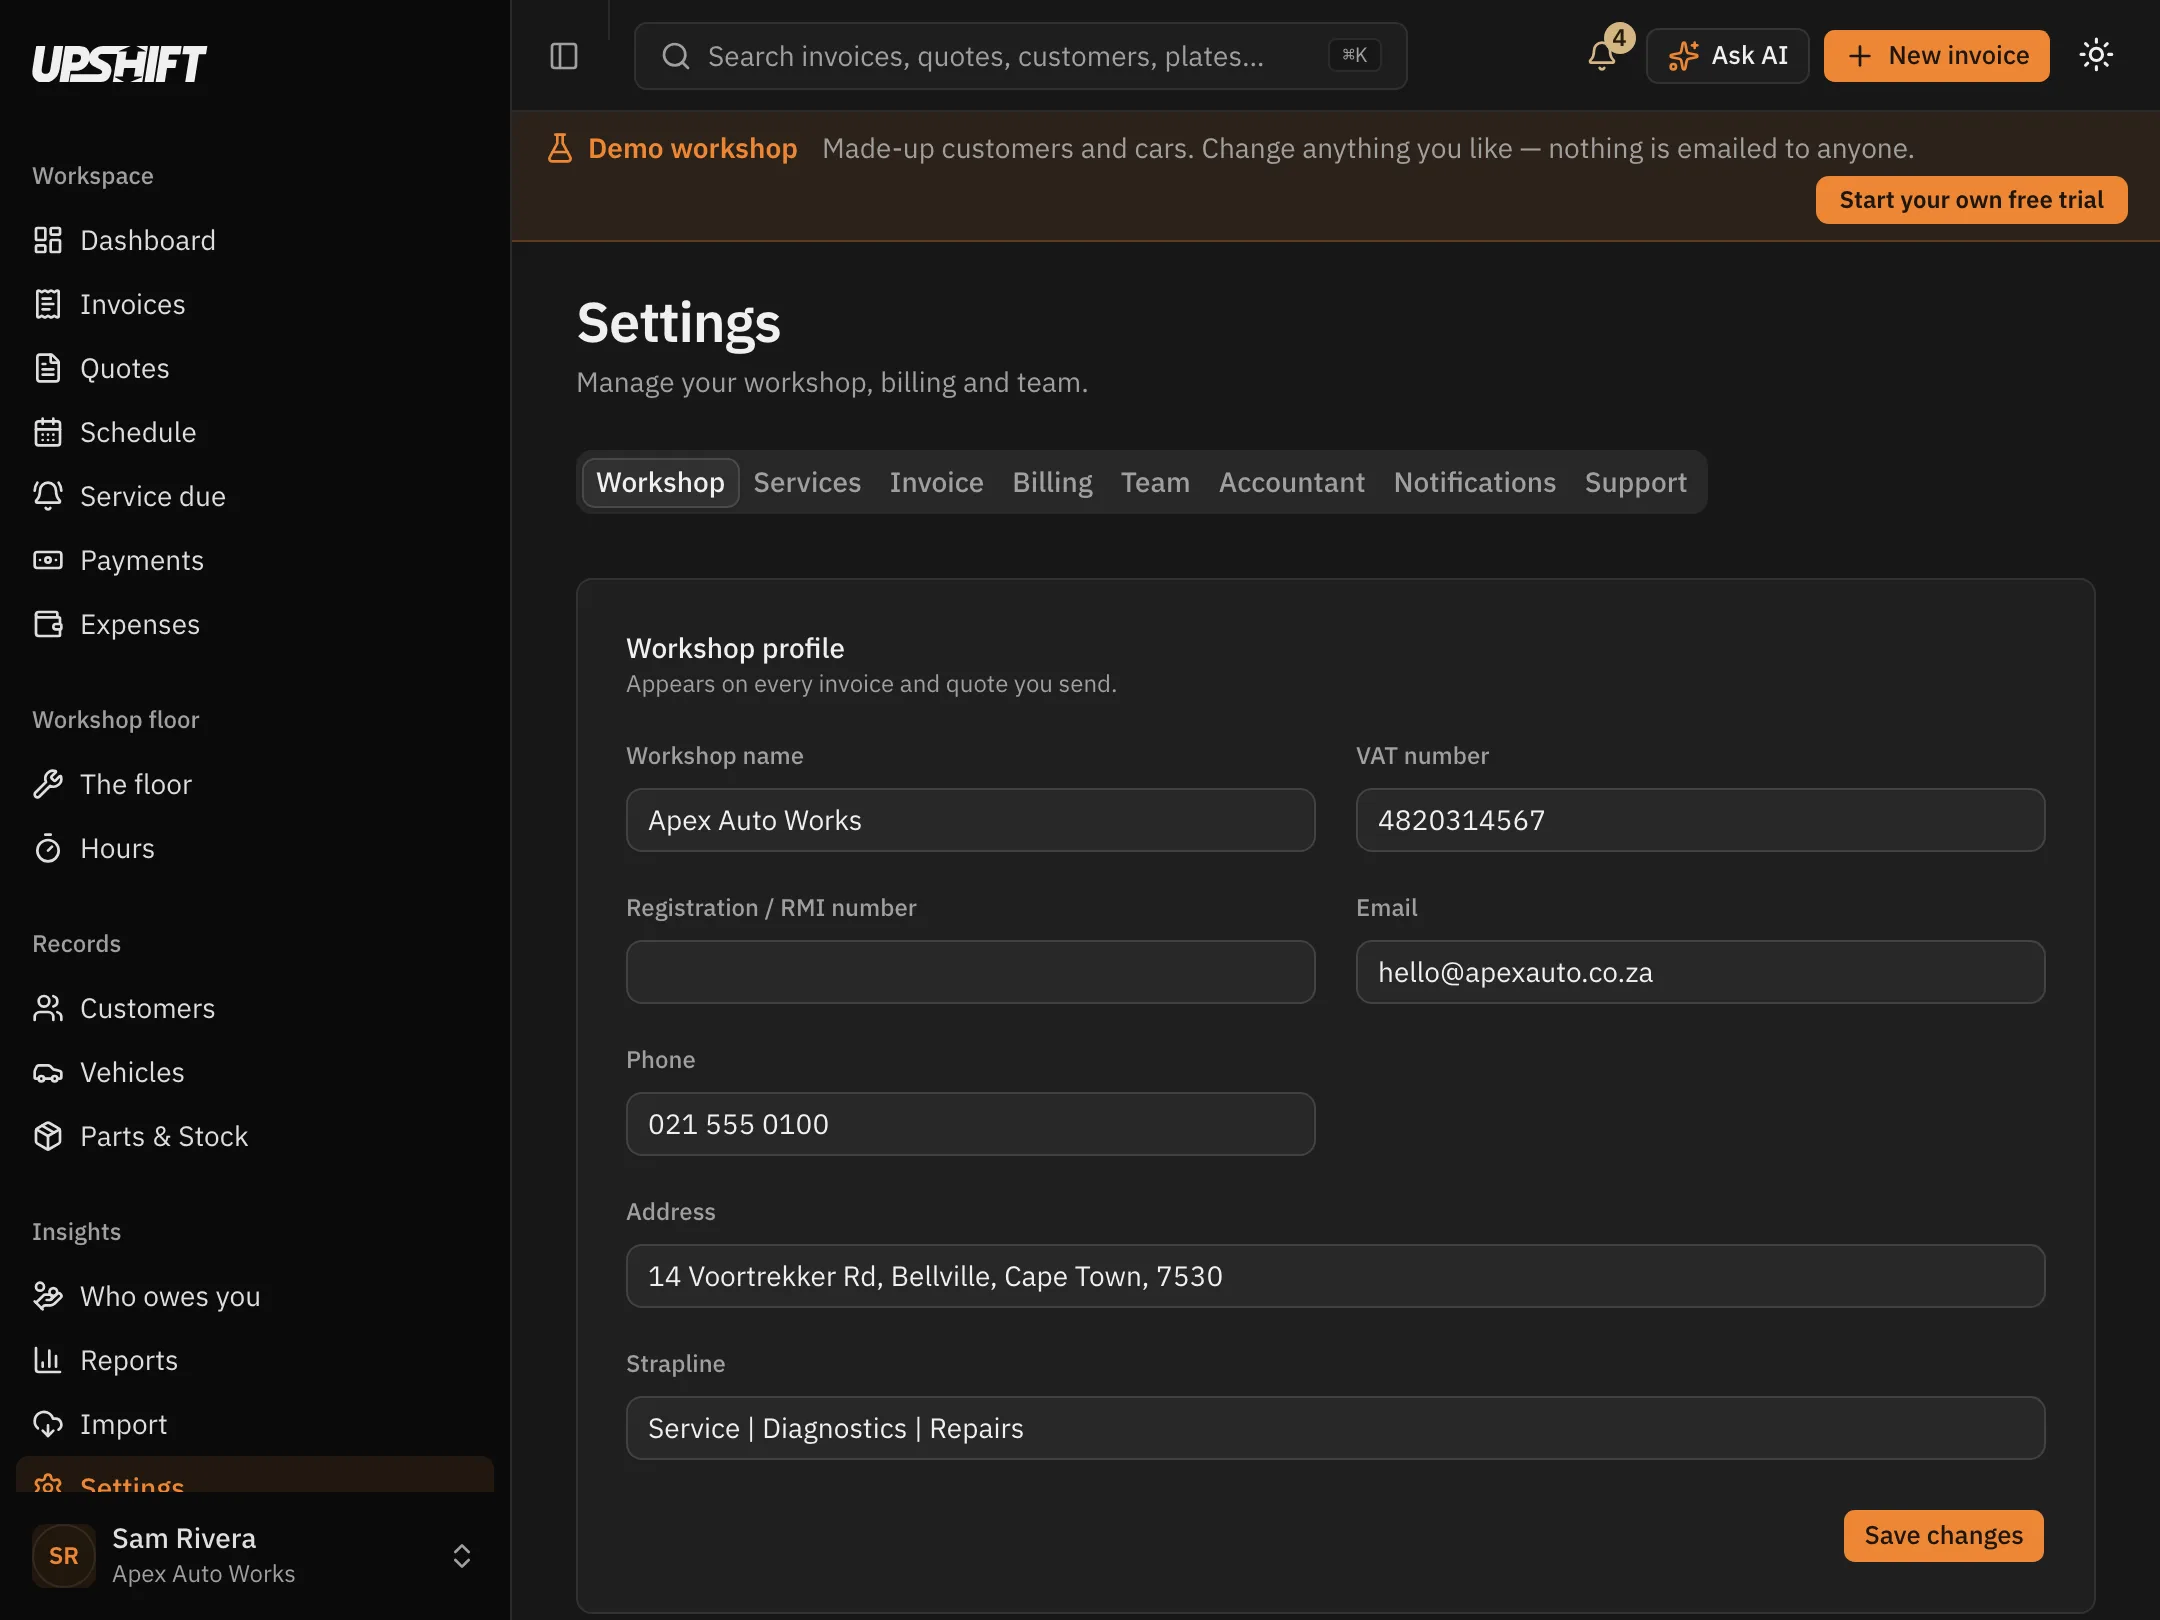The image size is (2160, 1620).
Task: Click the Email input field
Action: (1700, 972)
